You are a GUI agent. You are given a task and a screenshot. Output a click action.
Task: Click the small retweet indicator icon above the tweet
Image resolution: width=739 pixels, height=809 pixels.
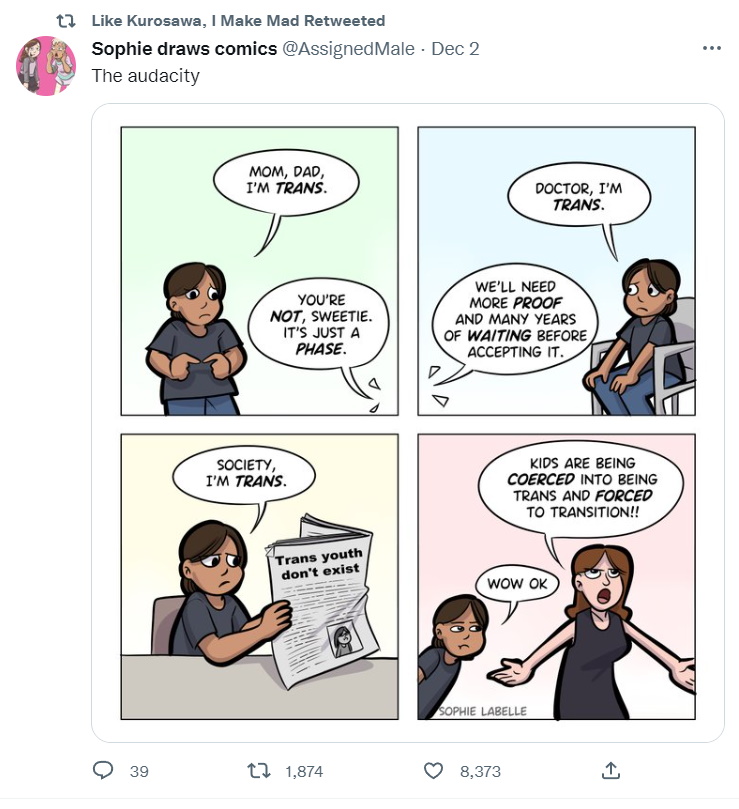67,21
